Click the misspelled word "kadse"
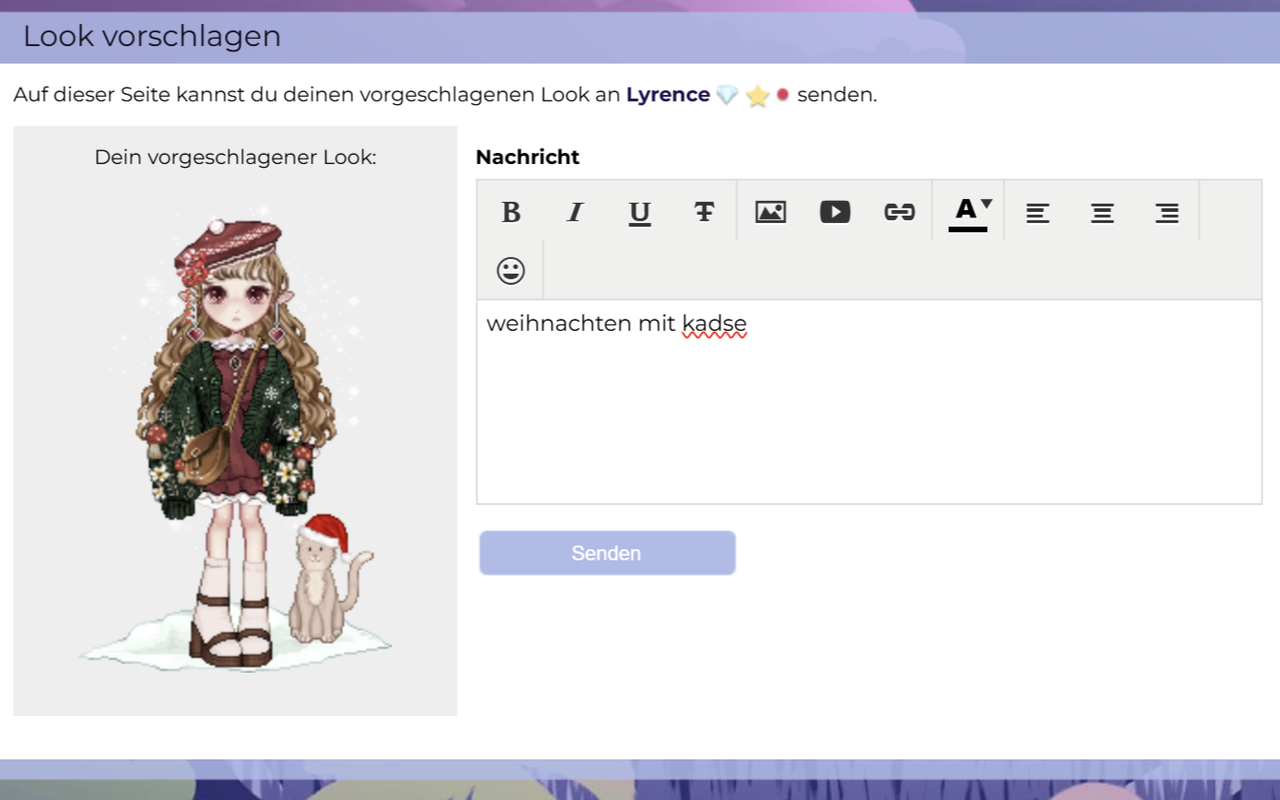The image size is (1280, 800). pyautogui.click(x=714, y=324)
